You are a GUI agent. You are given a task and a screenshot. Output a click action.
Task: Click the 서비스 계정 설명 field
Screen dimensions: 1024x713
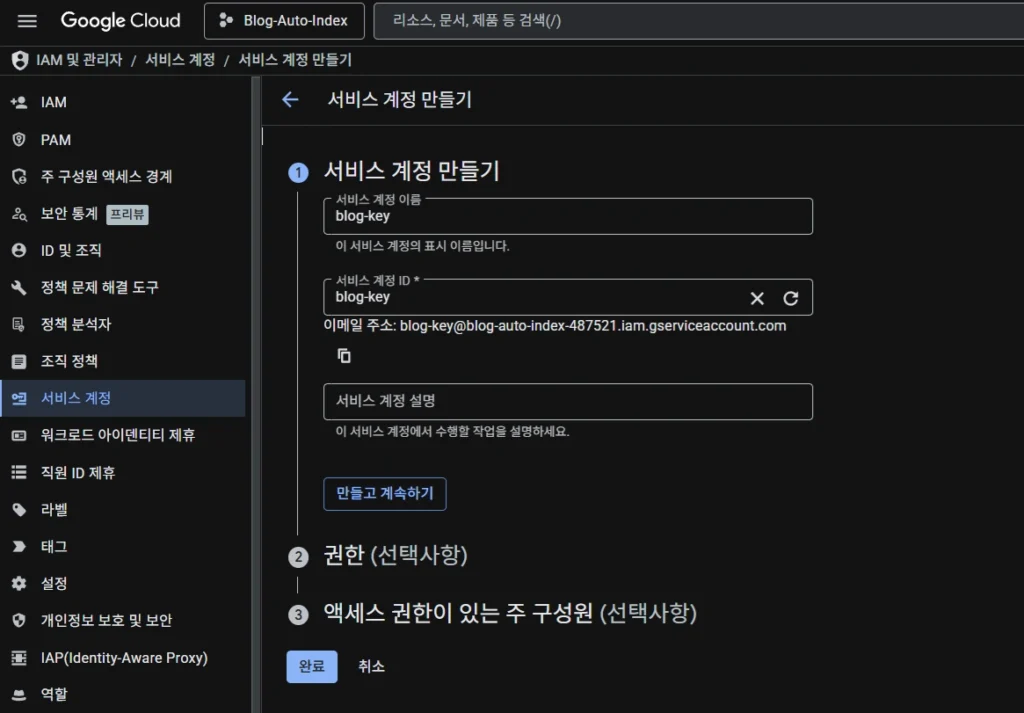[568, 402]
